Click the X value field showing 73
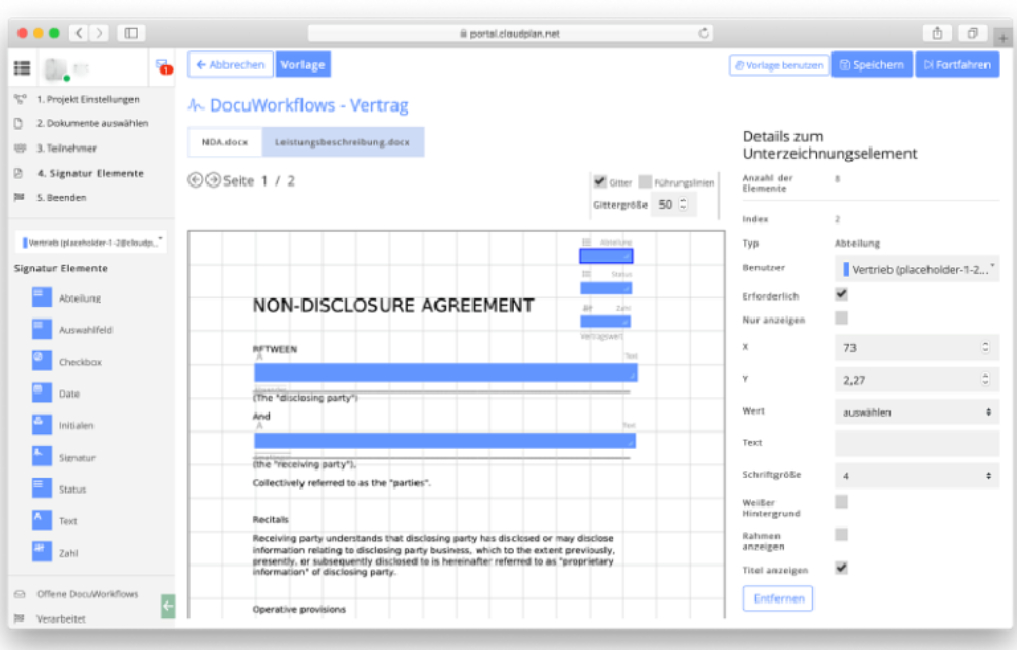 click(x=916, y=348)
